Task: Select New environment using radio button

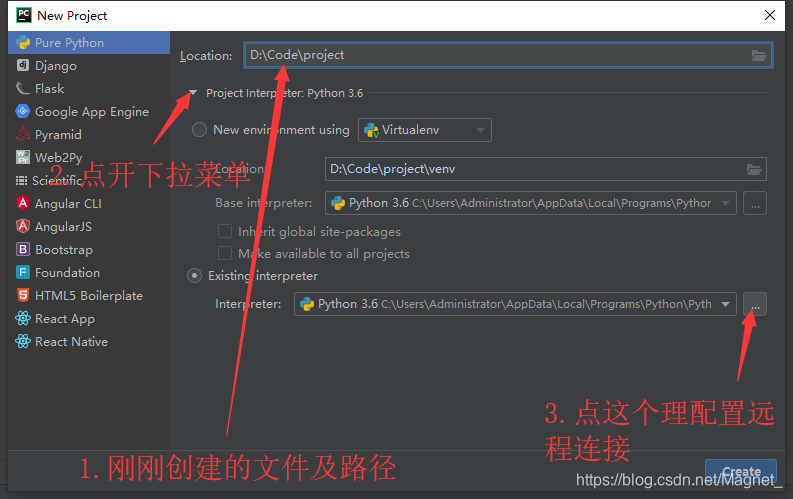Action: 199,130
